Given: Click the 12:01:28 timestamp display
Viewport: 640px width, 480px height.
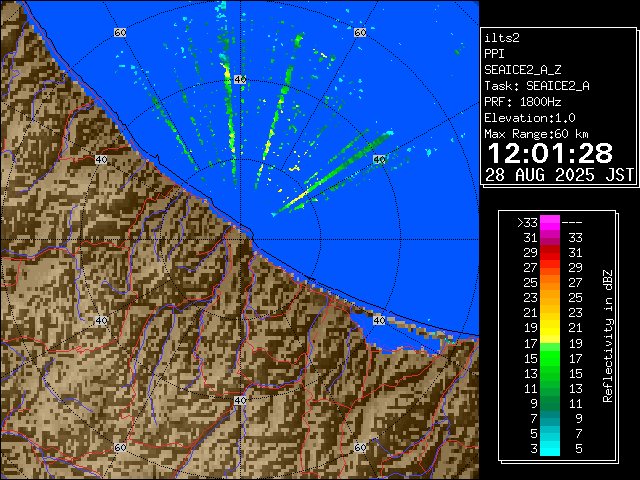Looking at the screenshot, I should (x=553, y=153).
